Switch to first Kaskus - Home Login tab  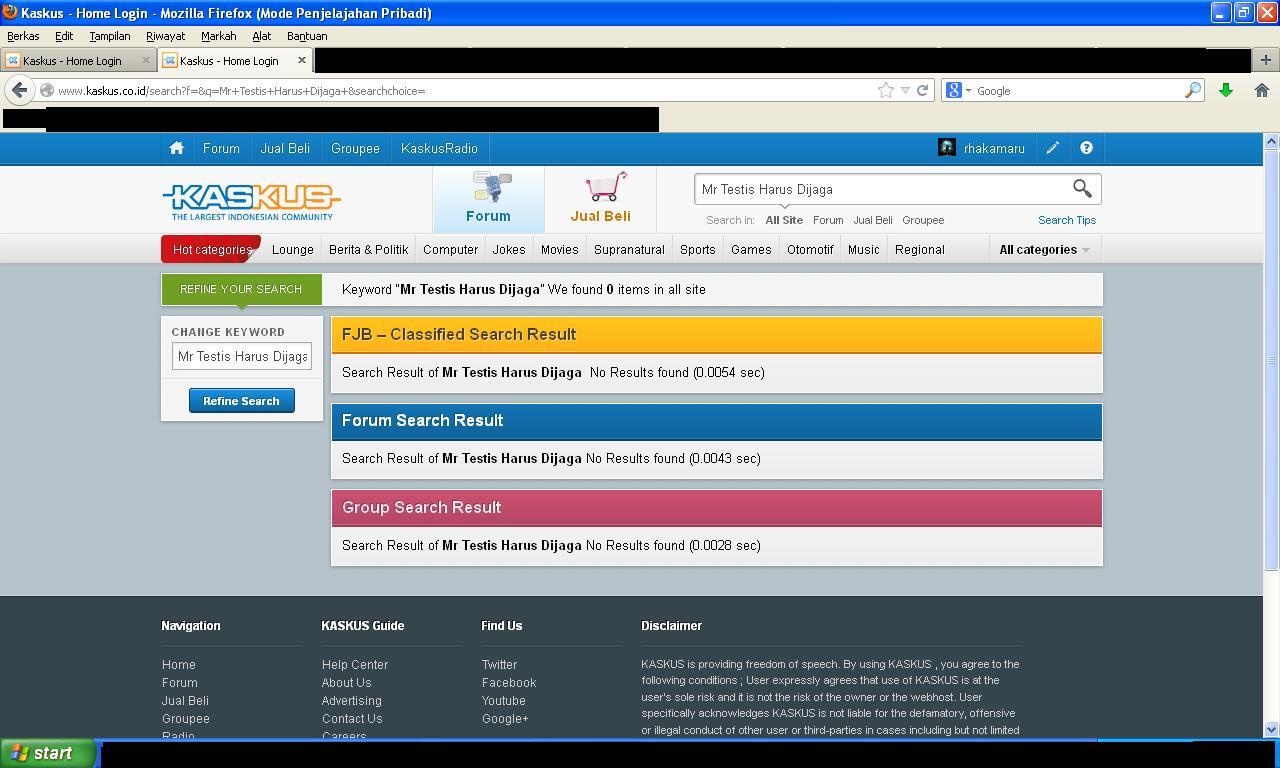(72, 60)
